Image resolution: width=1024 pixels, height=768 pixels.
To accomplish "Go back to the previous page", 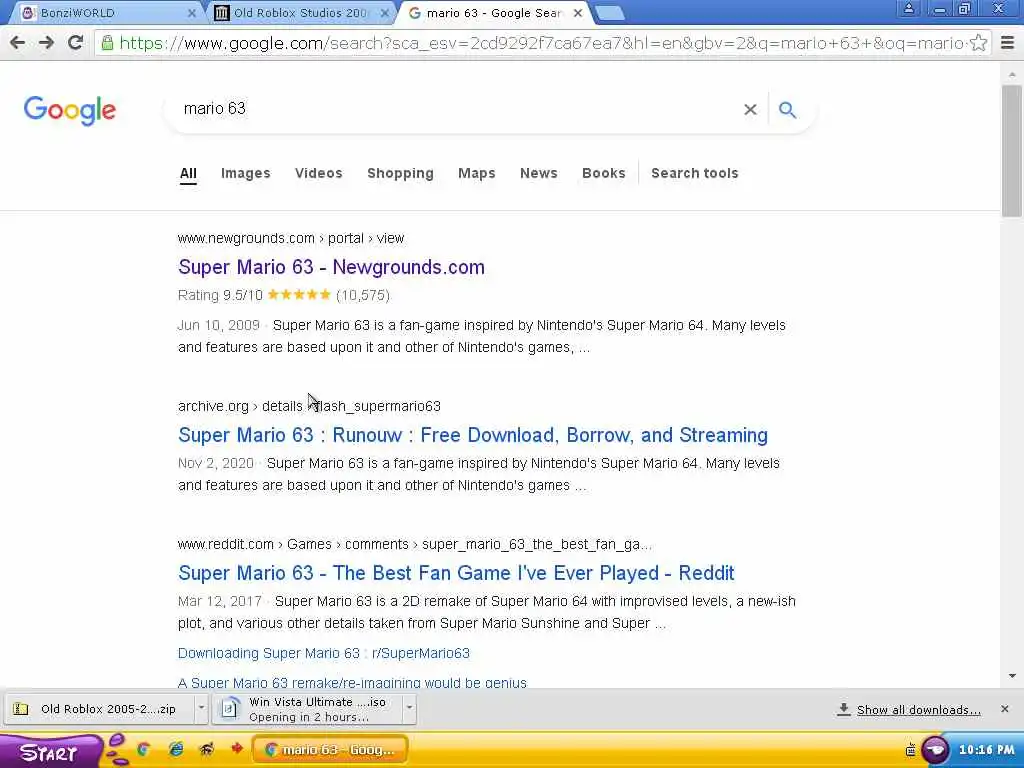I will (x=18, y=43).
